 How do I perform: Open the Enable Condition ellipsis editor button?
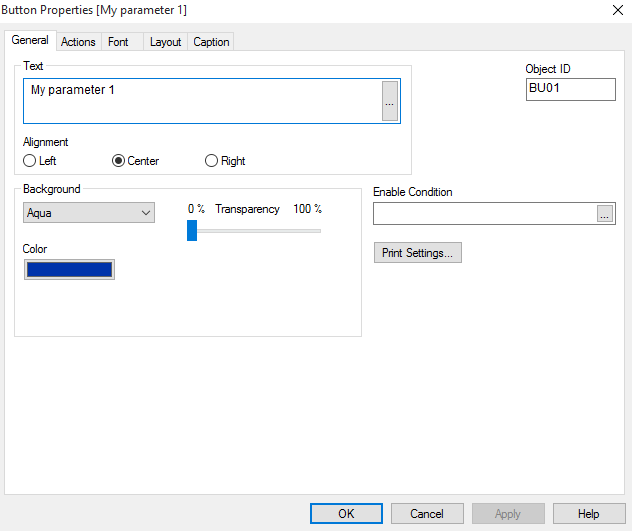pos(604,214)
